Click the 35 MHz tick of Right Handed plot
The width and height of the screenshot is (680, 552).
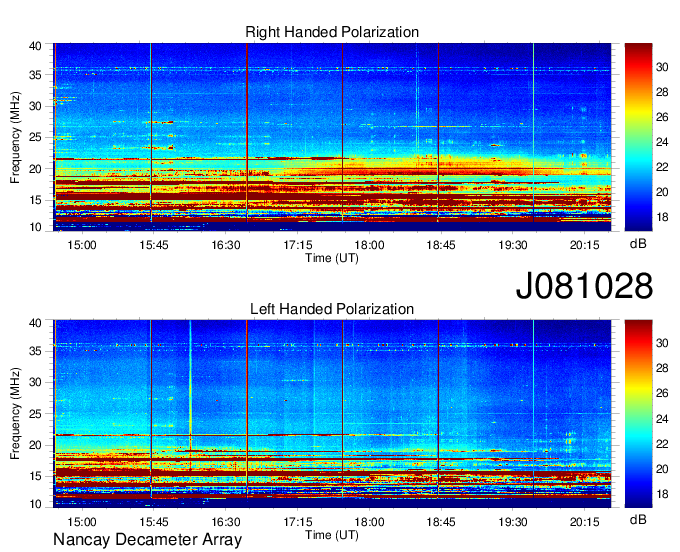[35, 75]
